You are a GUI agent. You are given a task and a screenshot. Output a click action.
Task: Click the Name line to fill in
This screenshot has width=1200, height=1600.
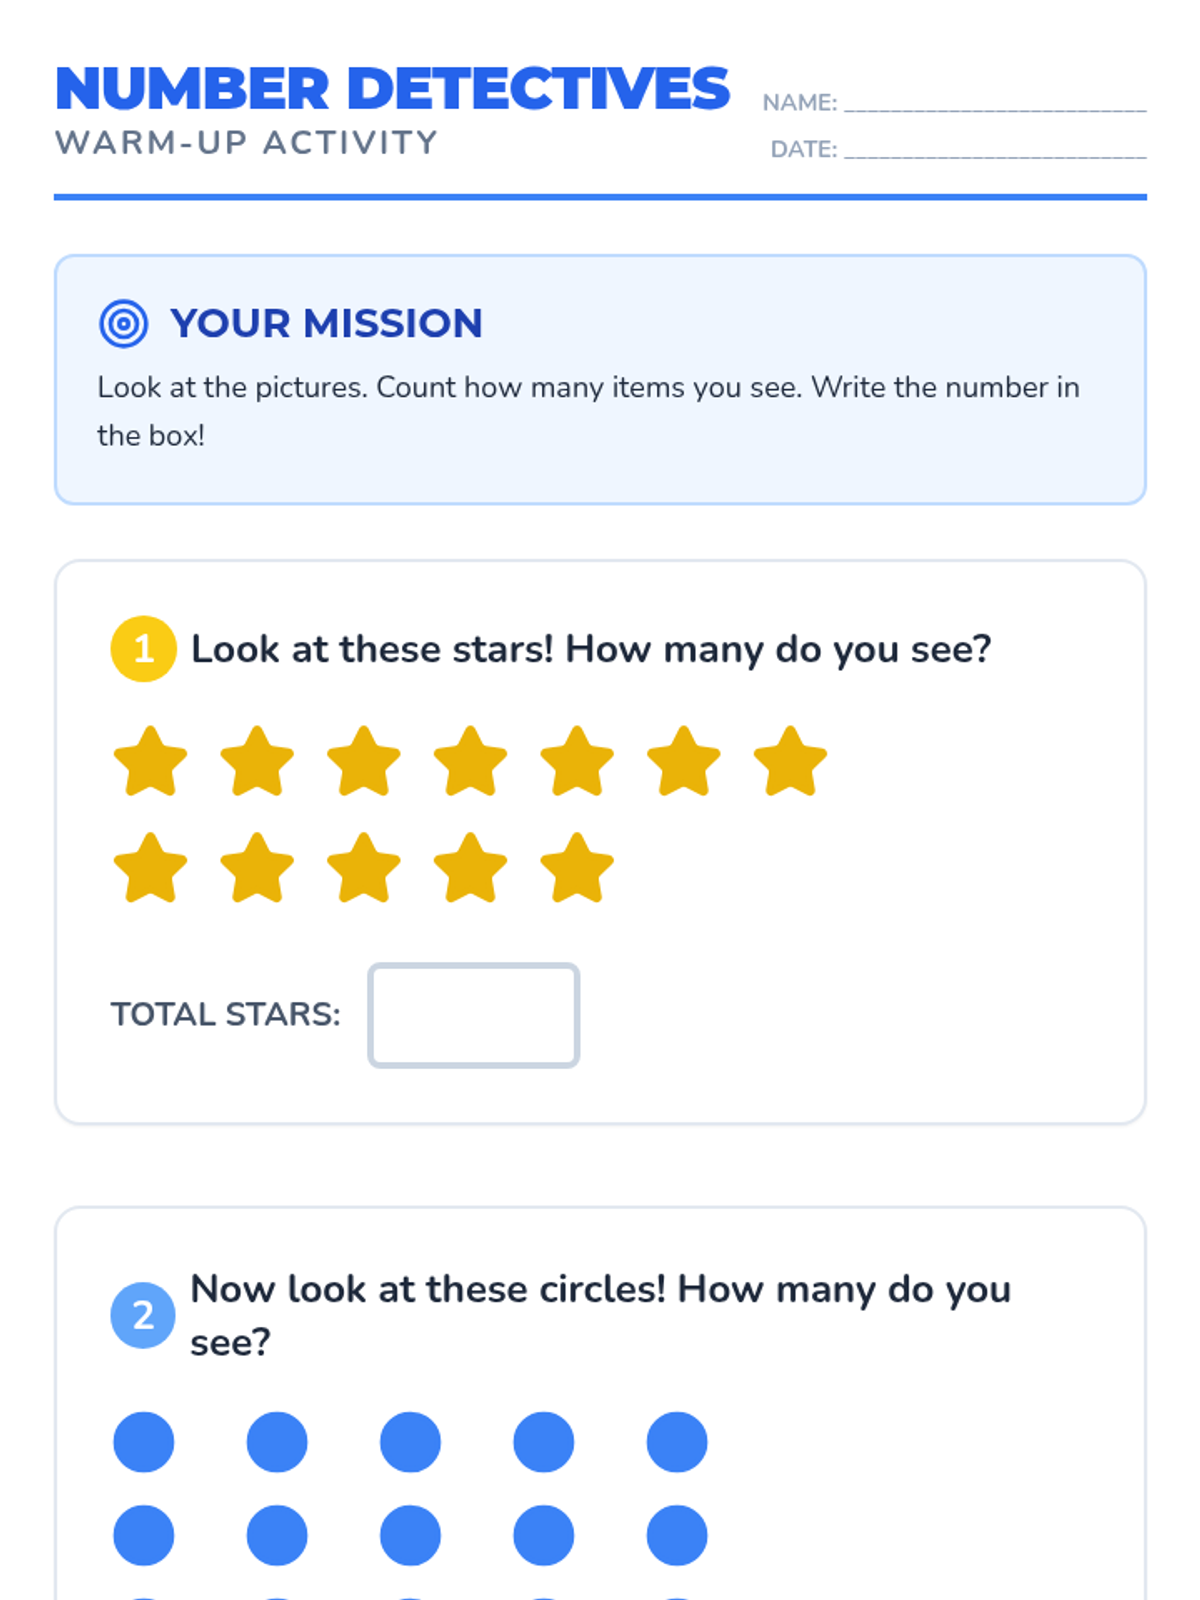pyautogui.click(x=995, y=102)
